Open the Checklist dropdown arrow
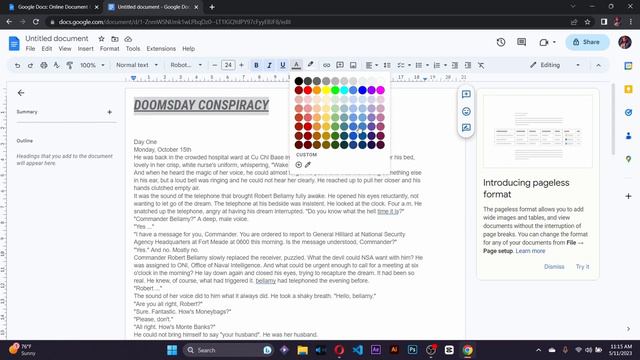 [x=409, y=65]
